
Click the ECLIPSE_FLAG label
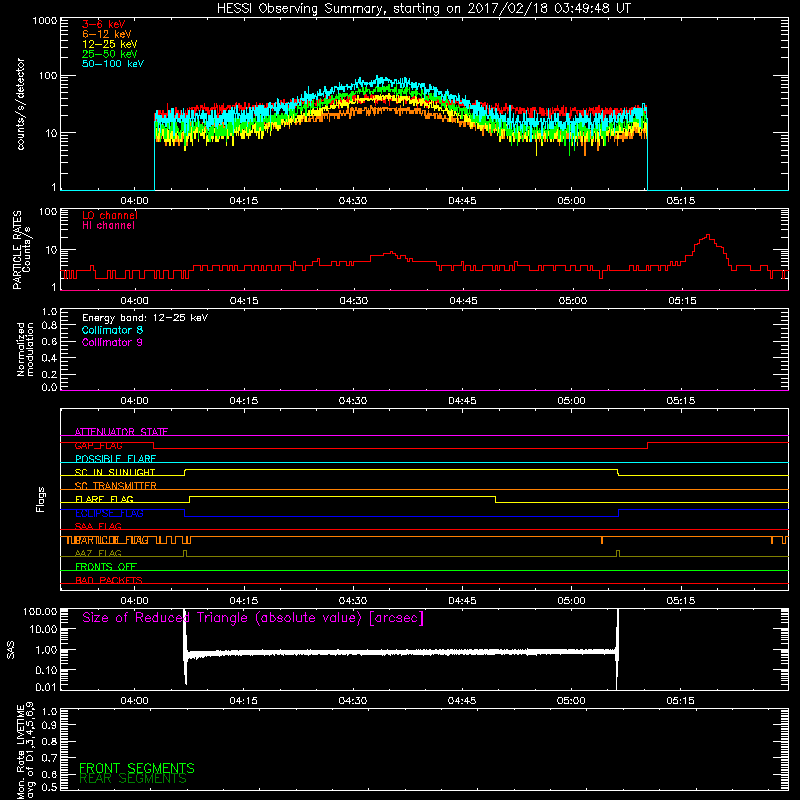click(x=109, y=513)
